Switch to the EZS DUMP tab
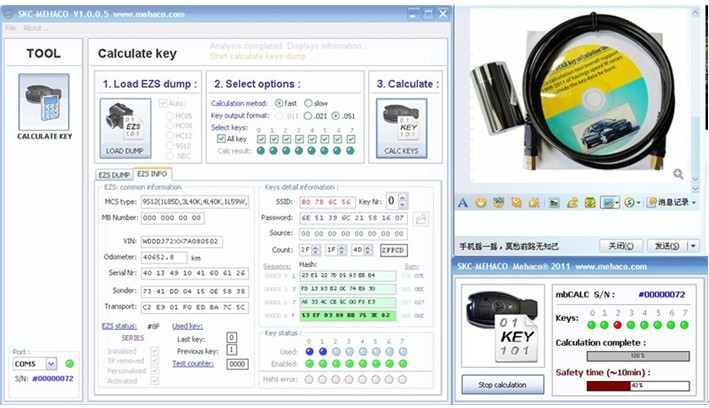 114,175
